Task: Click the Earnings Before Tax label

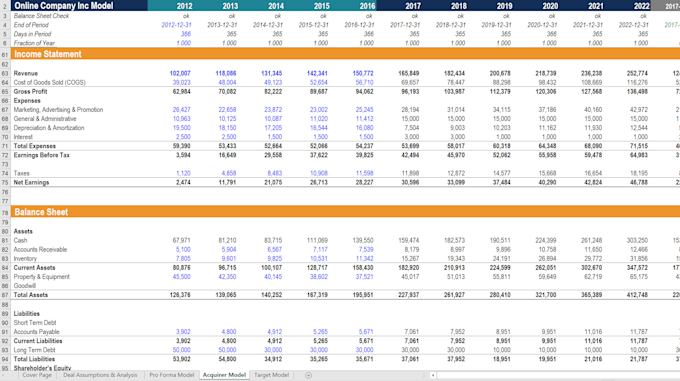Action: click(x=42, y=156)
